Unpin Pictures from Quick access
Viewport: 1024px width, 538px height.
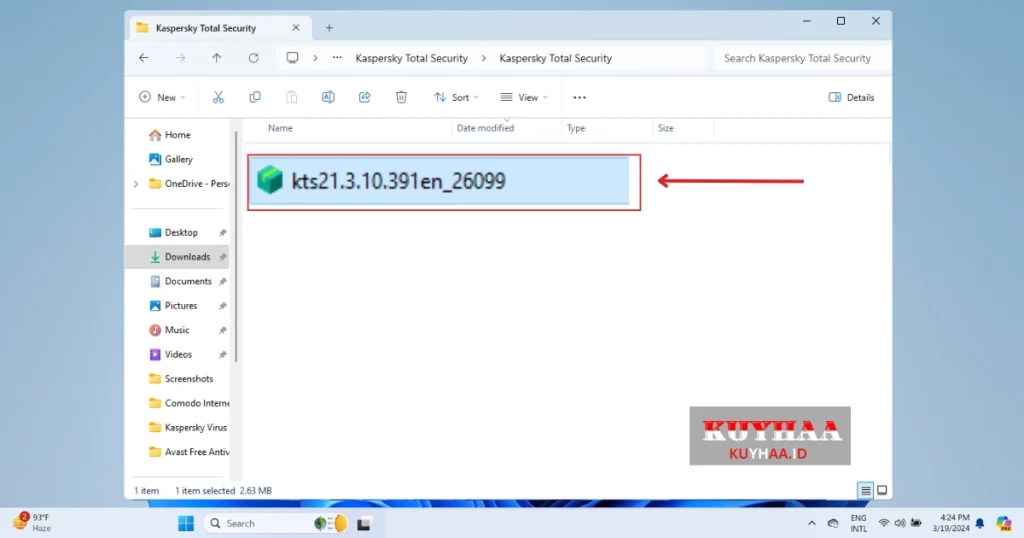(223, 306)
